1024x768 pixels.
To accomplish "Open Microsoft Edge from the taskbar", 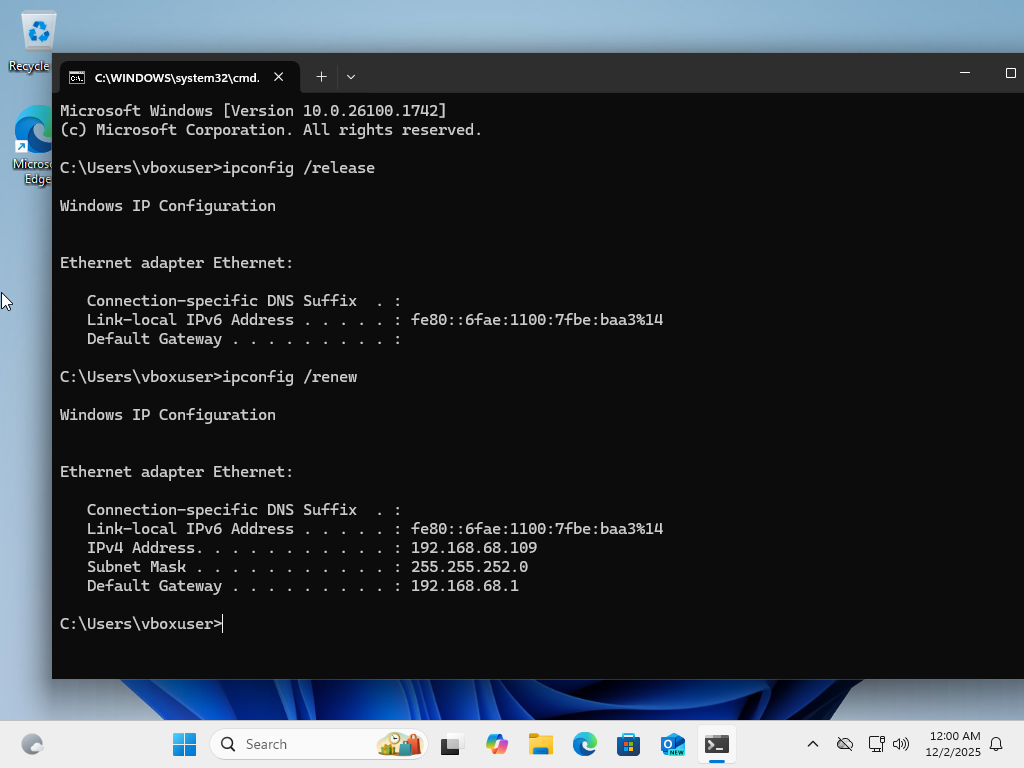I will (584, 744).
